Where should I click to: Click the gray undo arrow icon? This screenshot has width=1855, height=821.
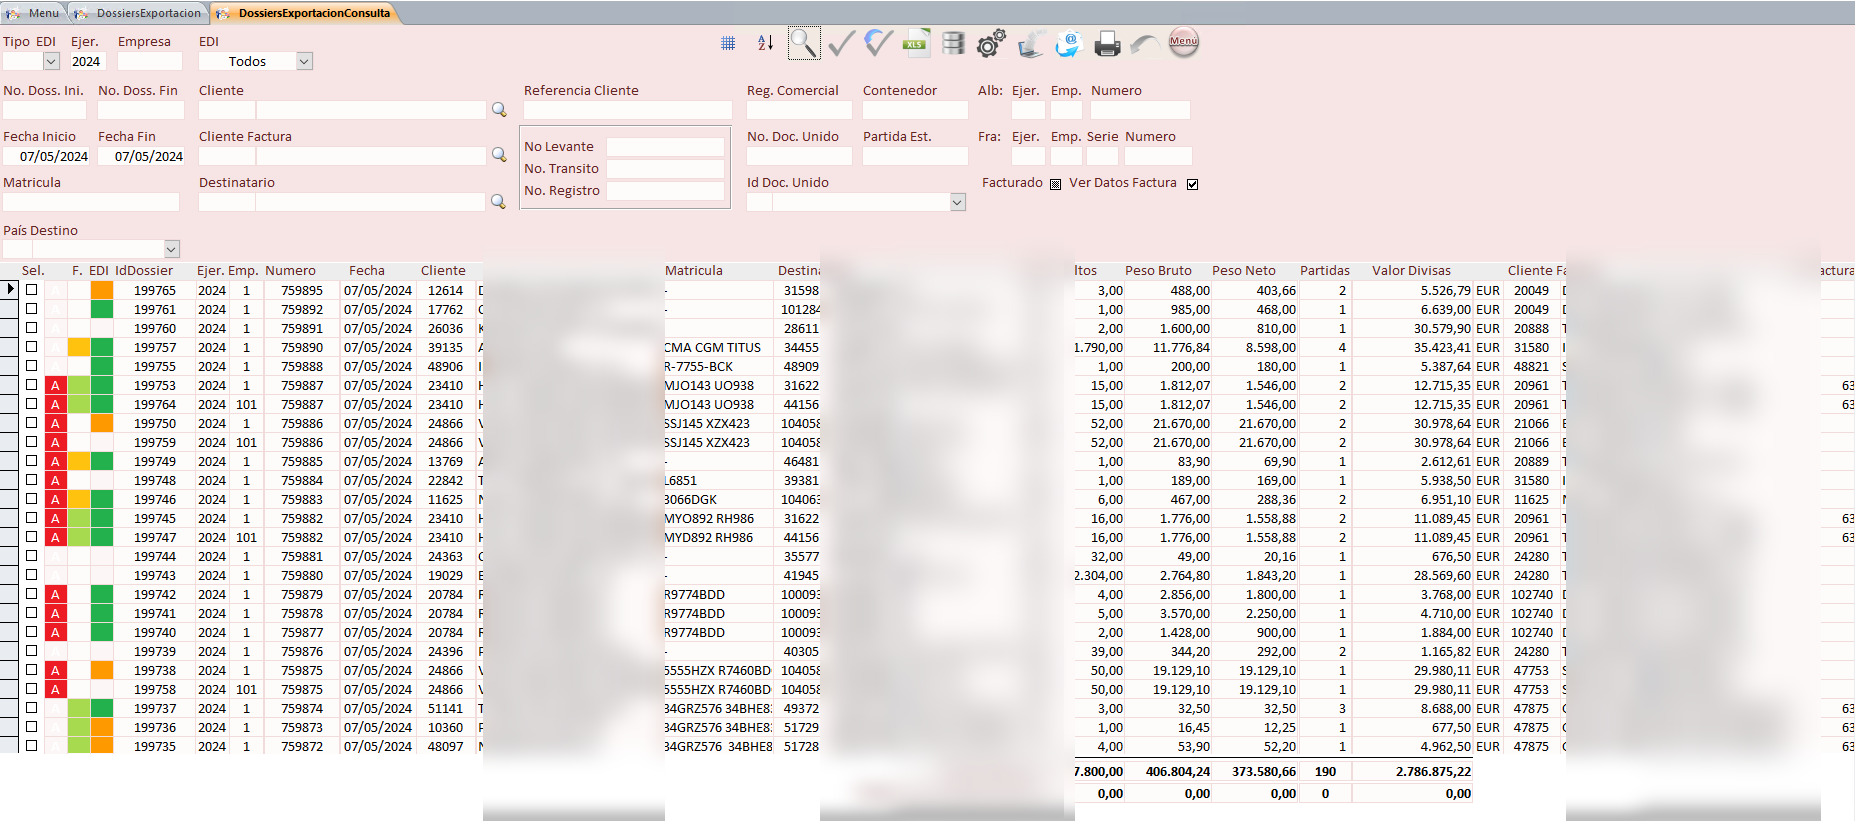[1144, 44]
